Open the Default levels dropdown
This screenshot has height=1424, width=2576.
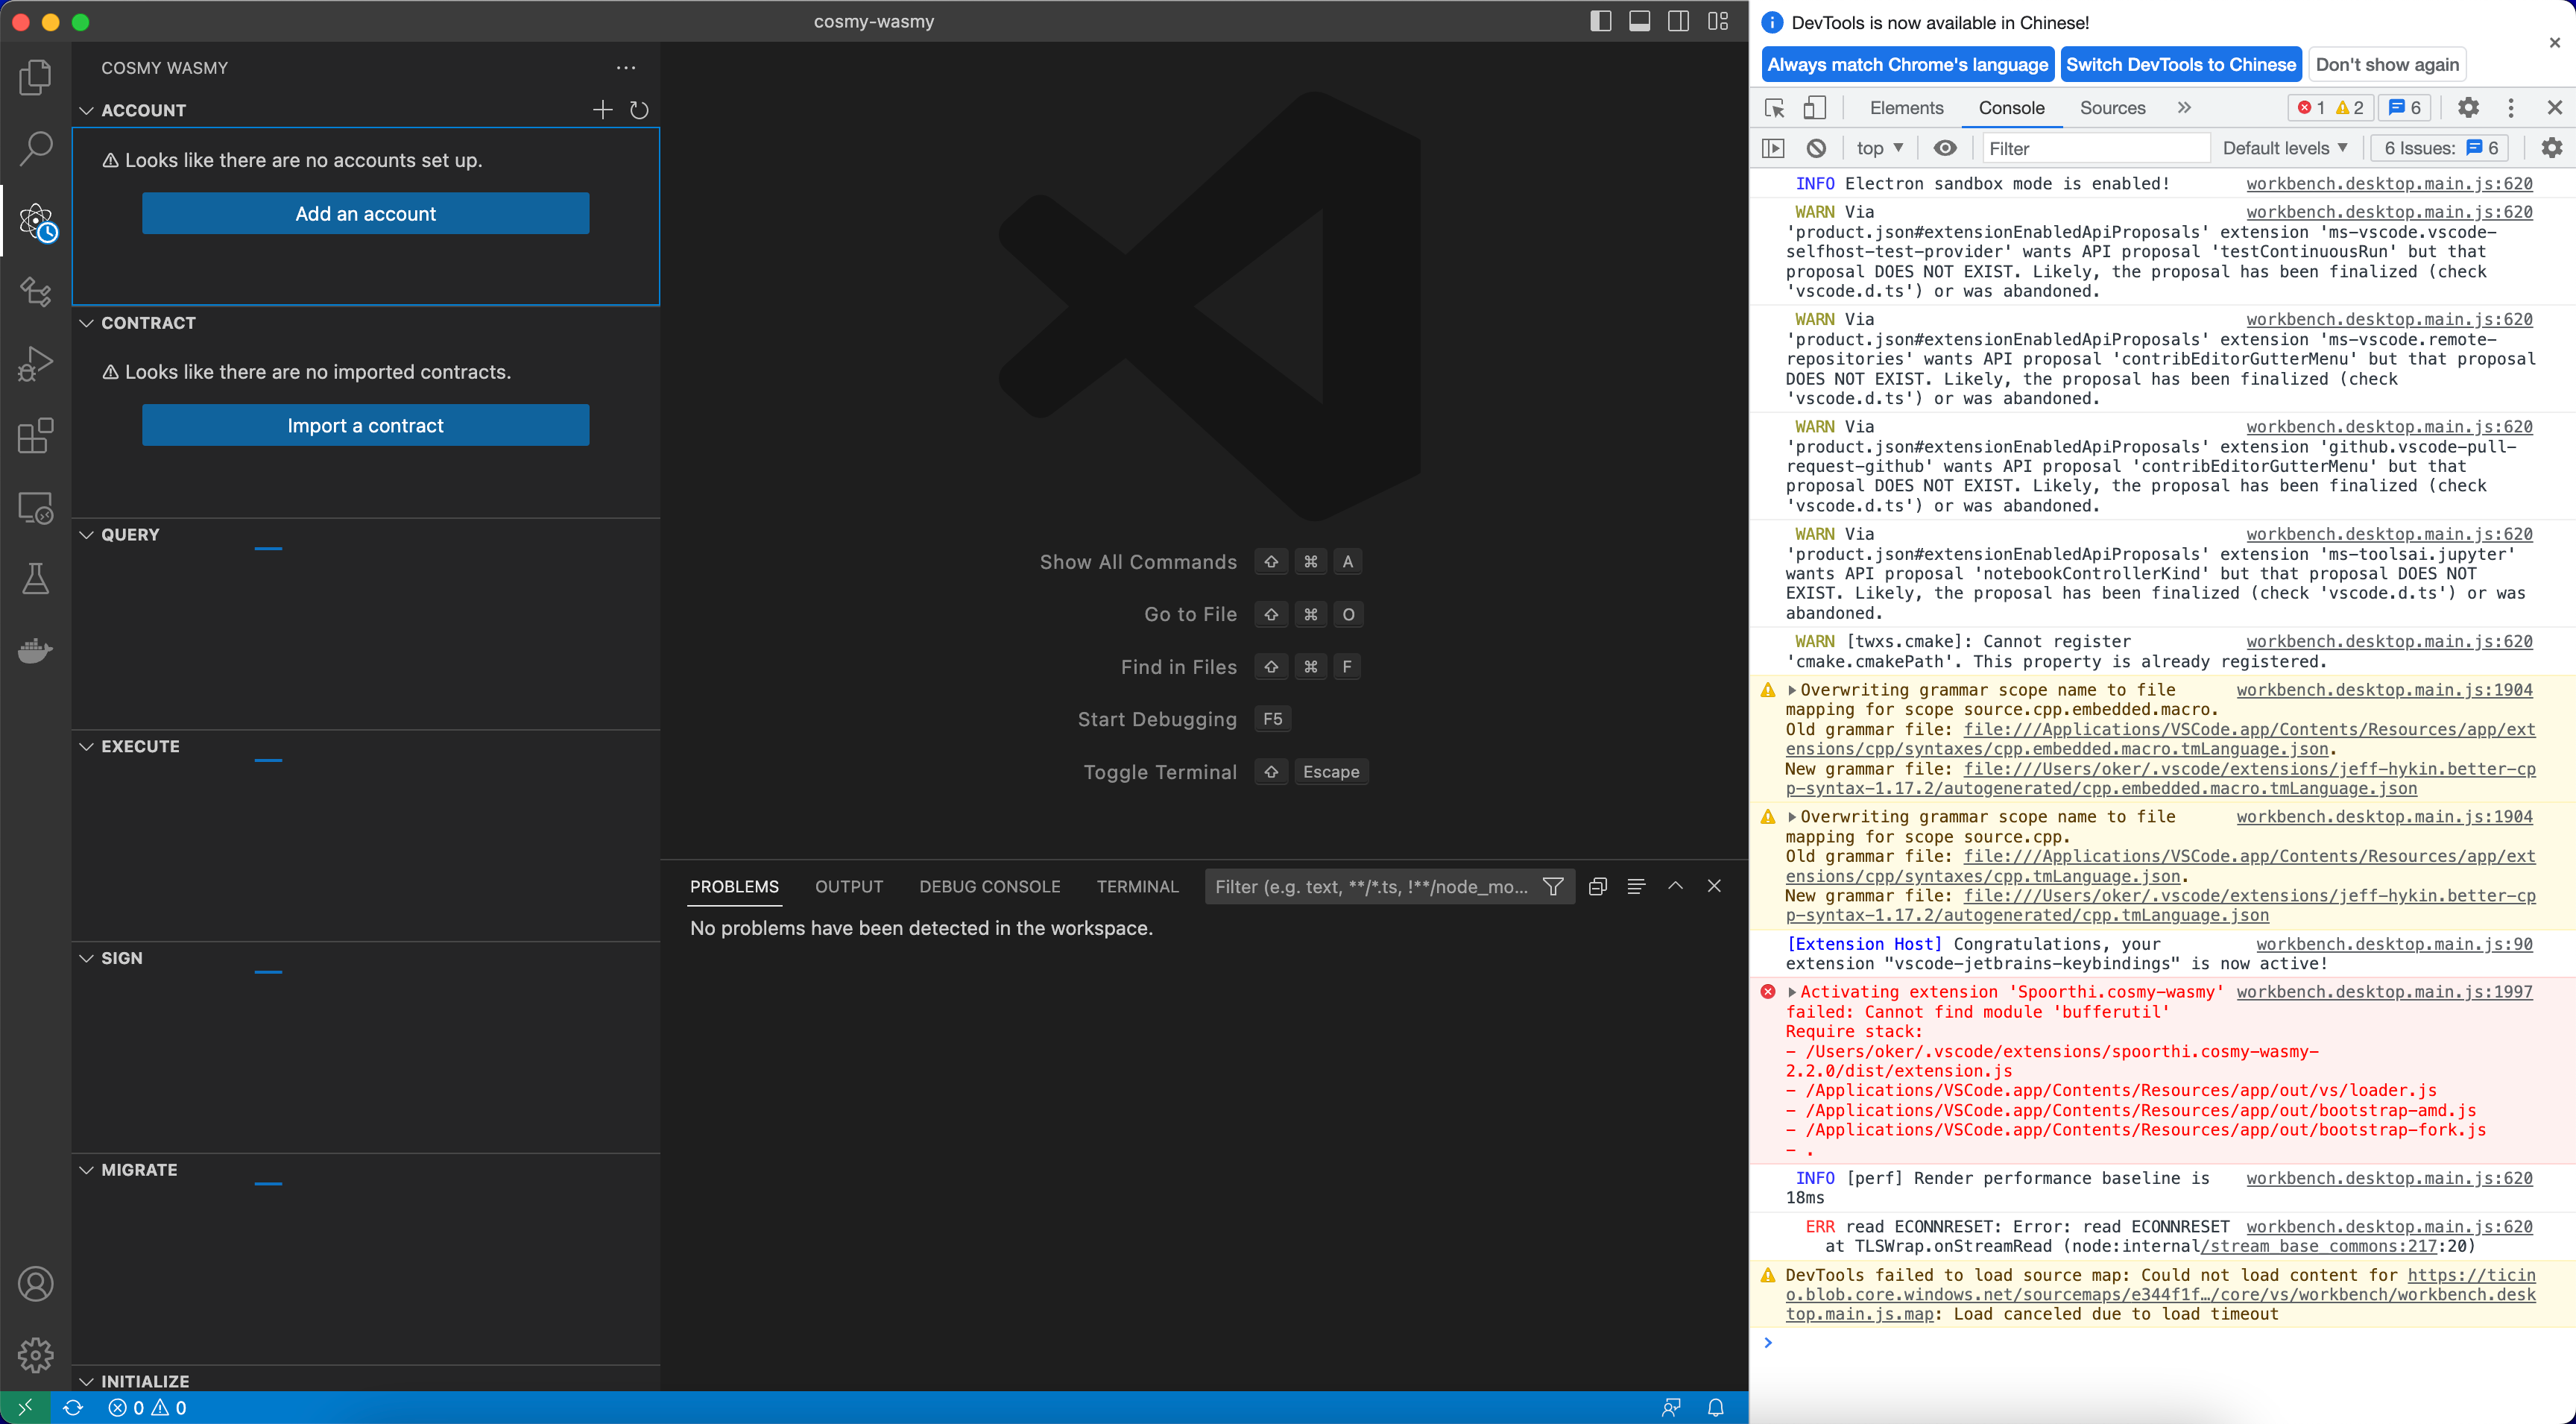2284,147
